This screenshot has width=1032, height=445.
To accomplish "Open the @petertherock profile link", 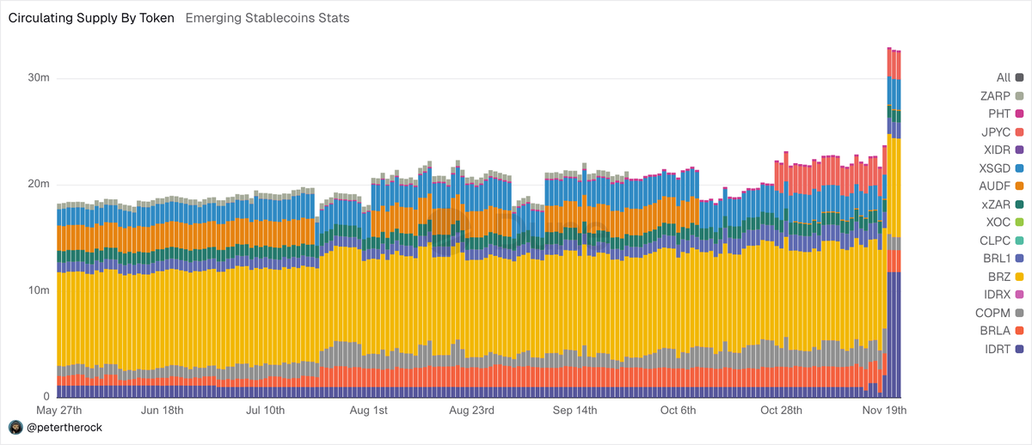I will coord(65,427).
